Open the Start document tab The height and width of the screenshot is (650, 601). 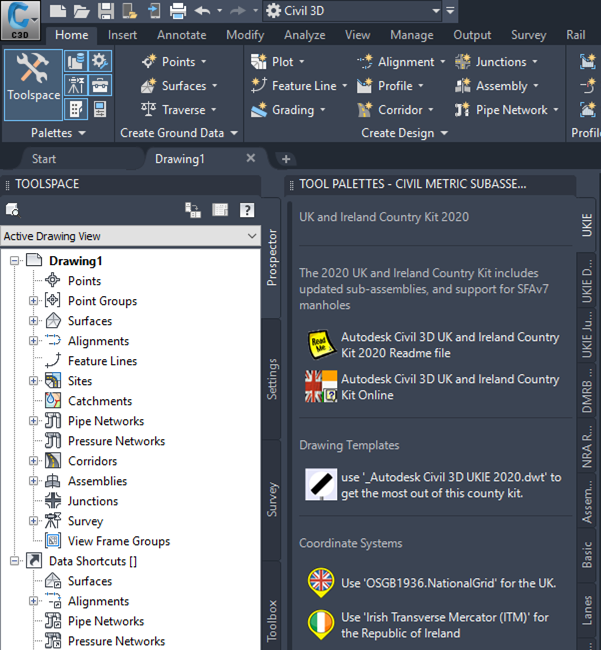pos(44,159)
